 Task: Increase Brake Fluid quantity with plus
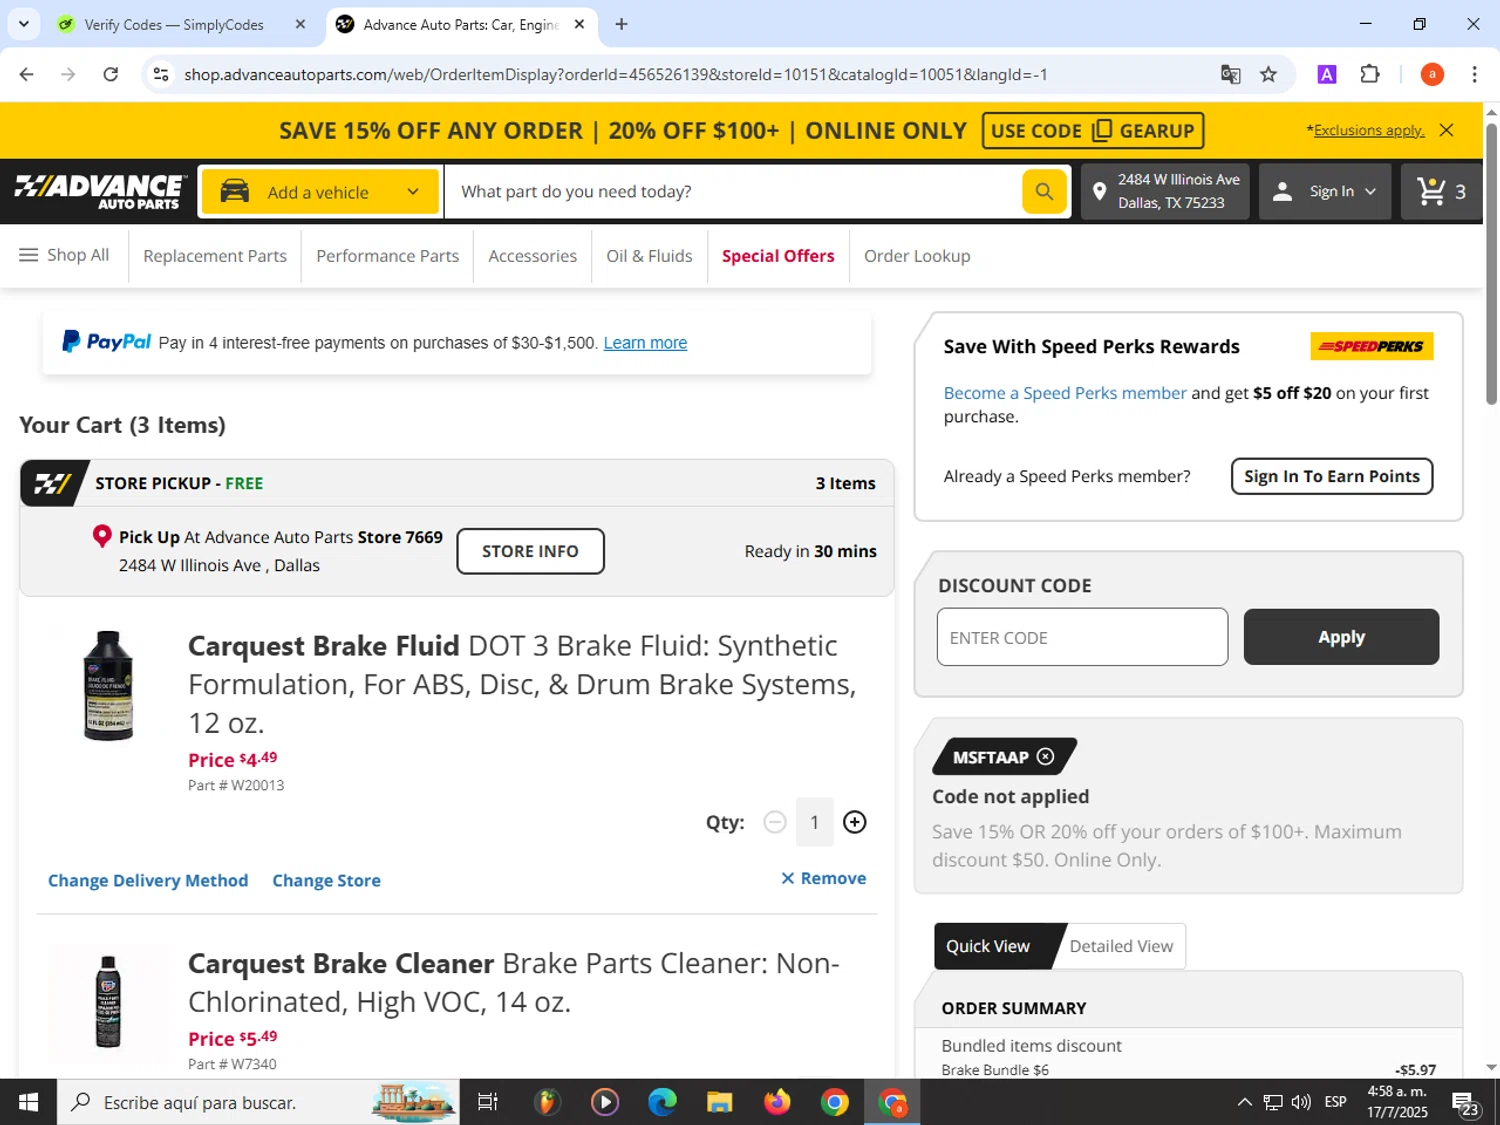pyautogui.click(x=854, y=822)
